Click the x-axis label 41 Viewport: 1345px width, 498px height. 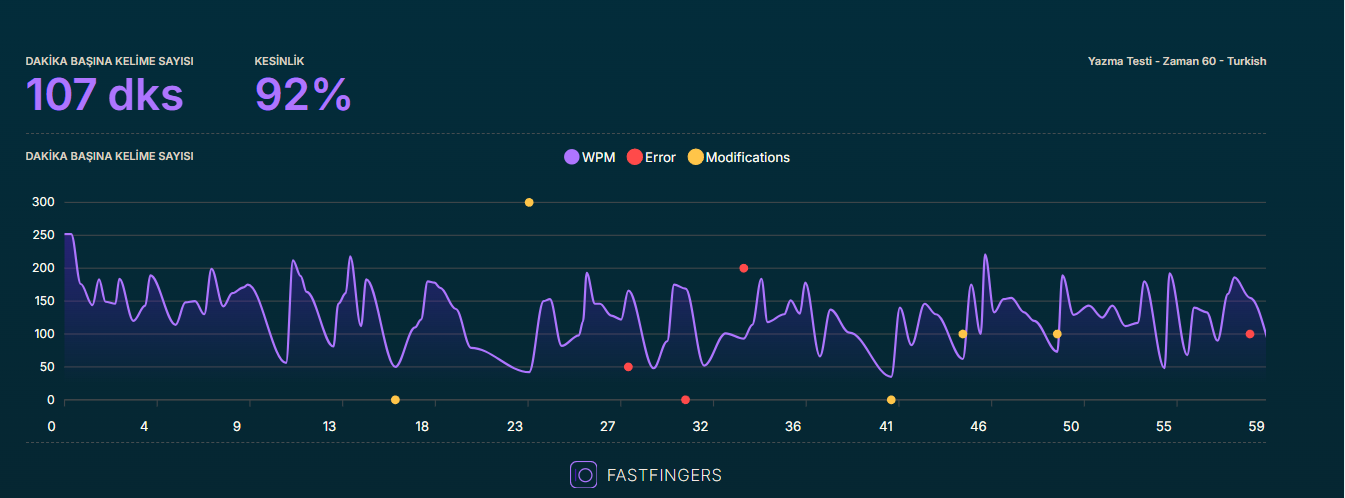[x=886, y=426]
